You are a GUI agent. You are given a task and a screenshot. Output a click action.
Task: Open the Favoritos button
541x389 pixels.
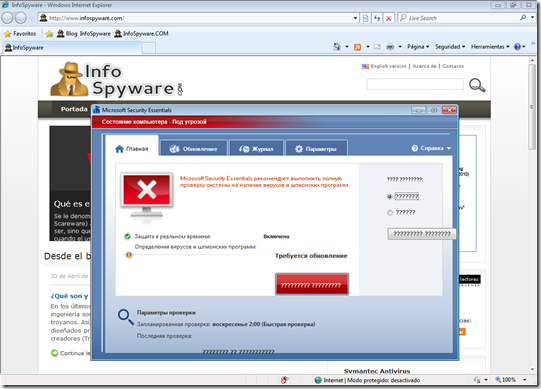(x=20, y=34)
